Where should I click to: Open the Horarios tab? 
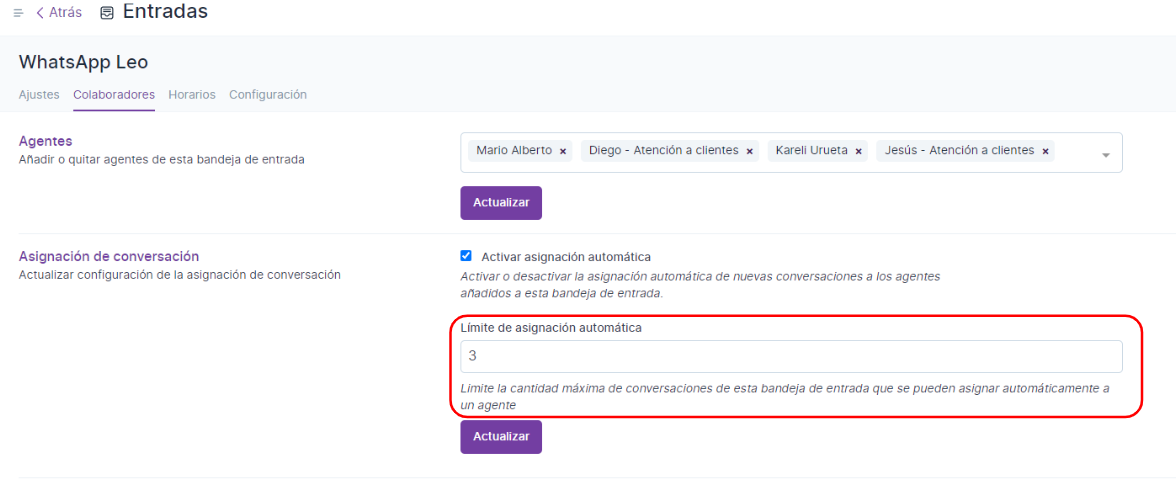192,95
